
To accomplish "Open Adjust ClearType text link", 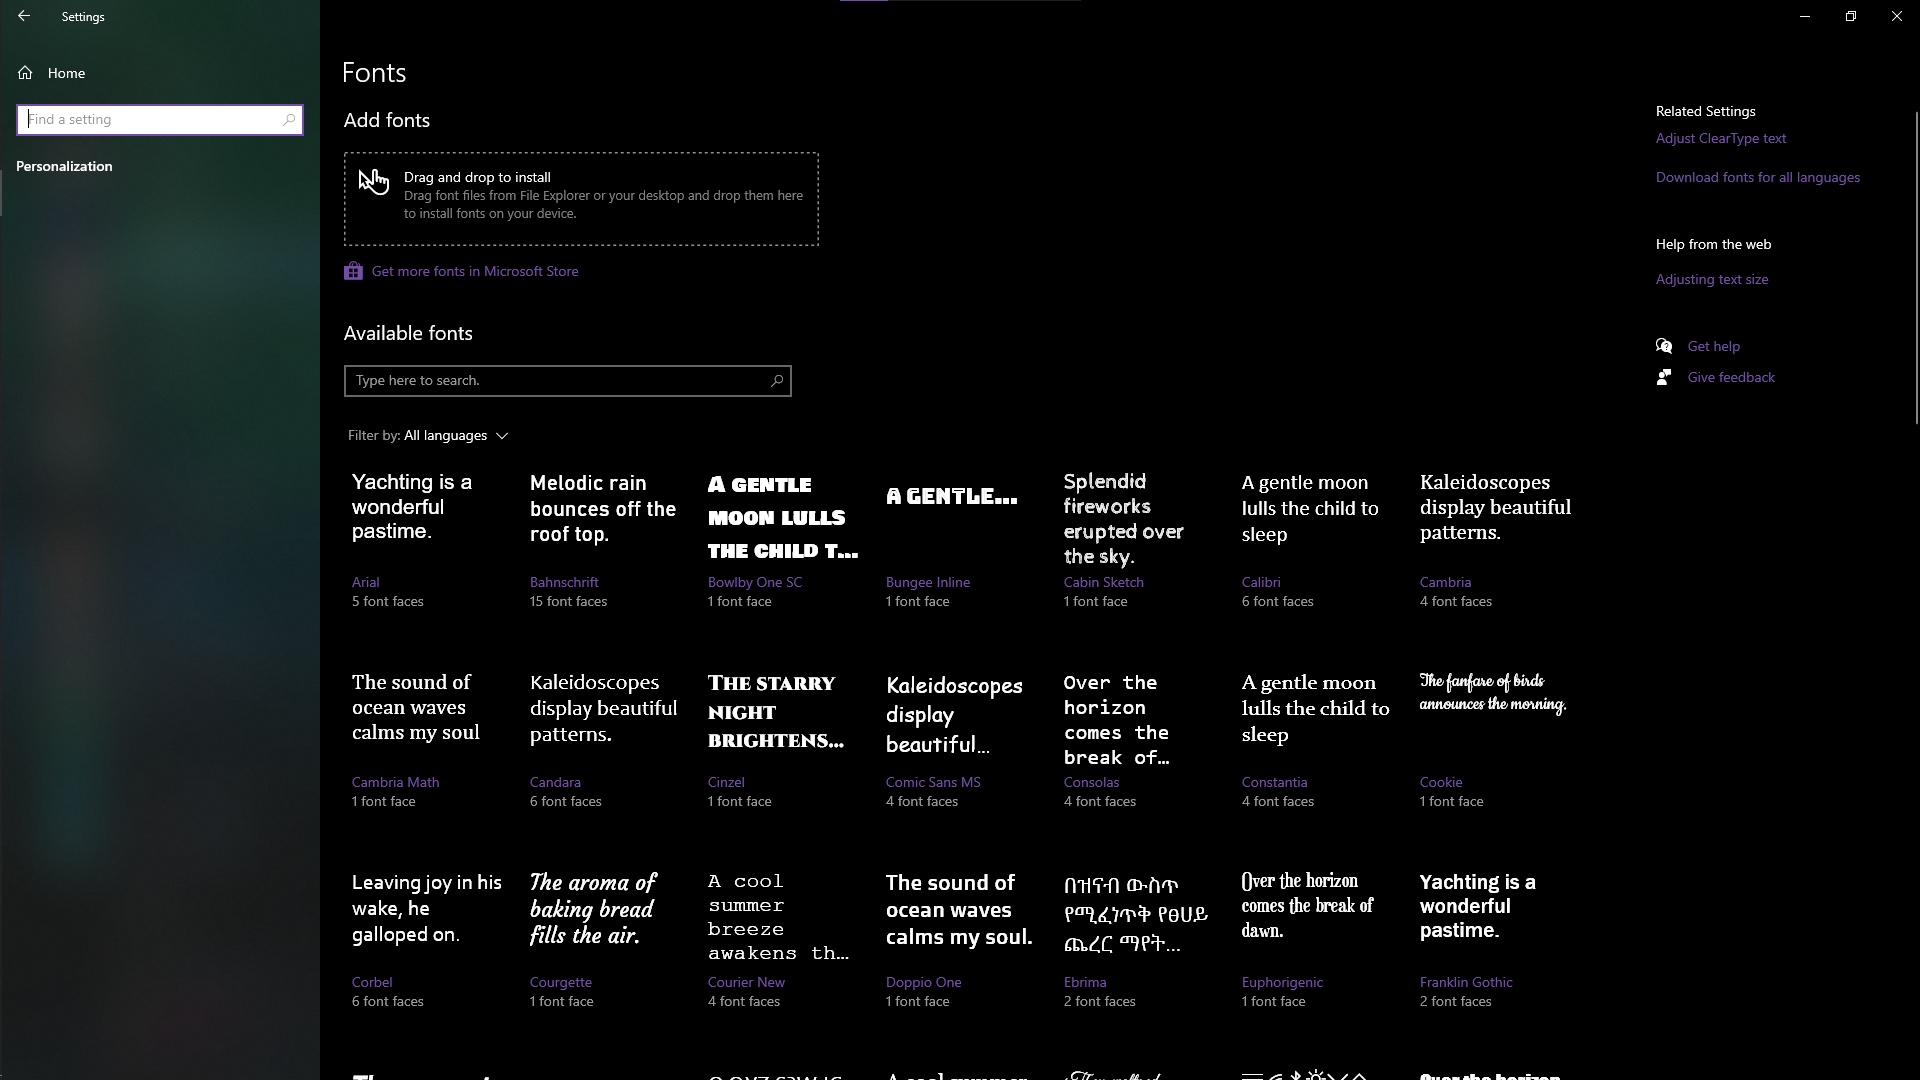I will (1720, 139).
